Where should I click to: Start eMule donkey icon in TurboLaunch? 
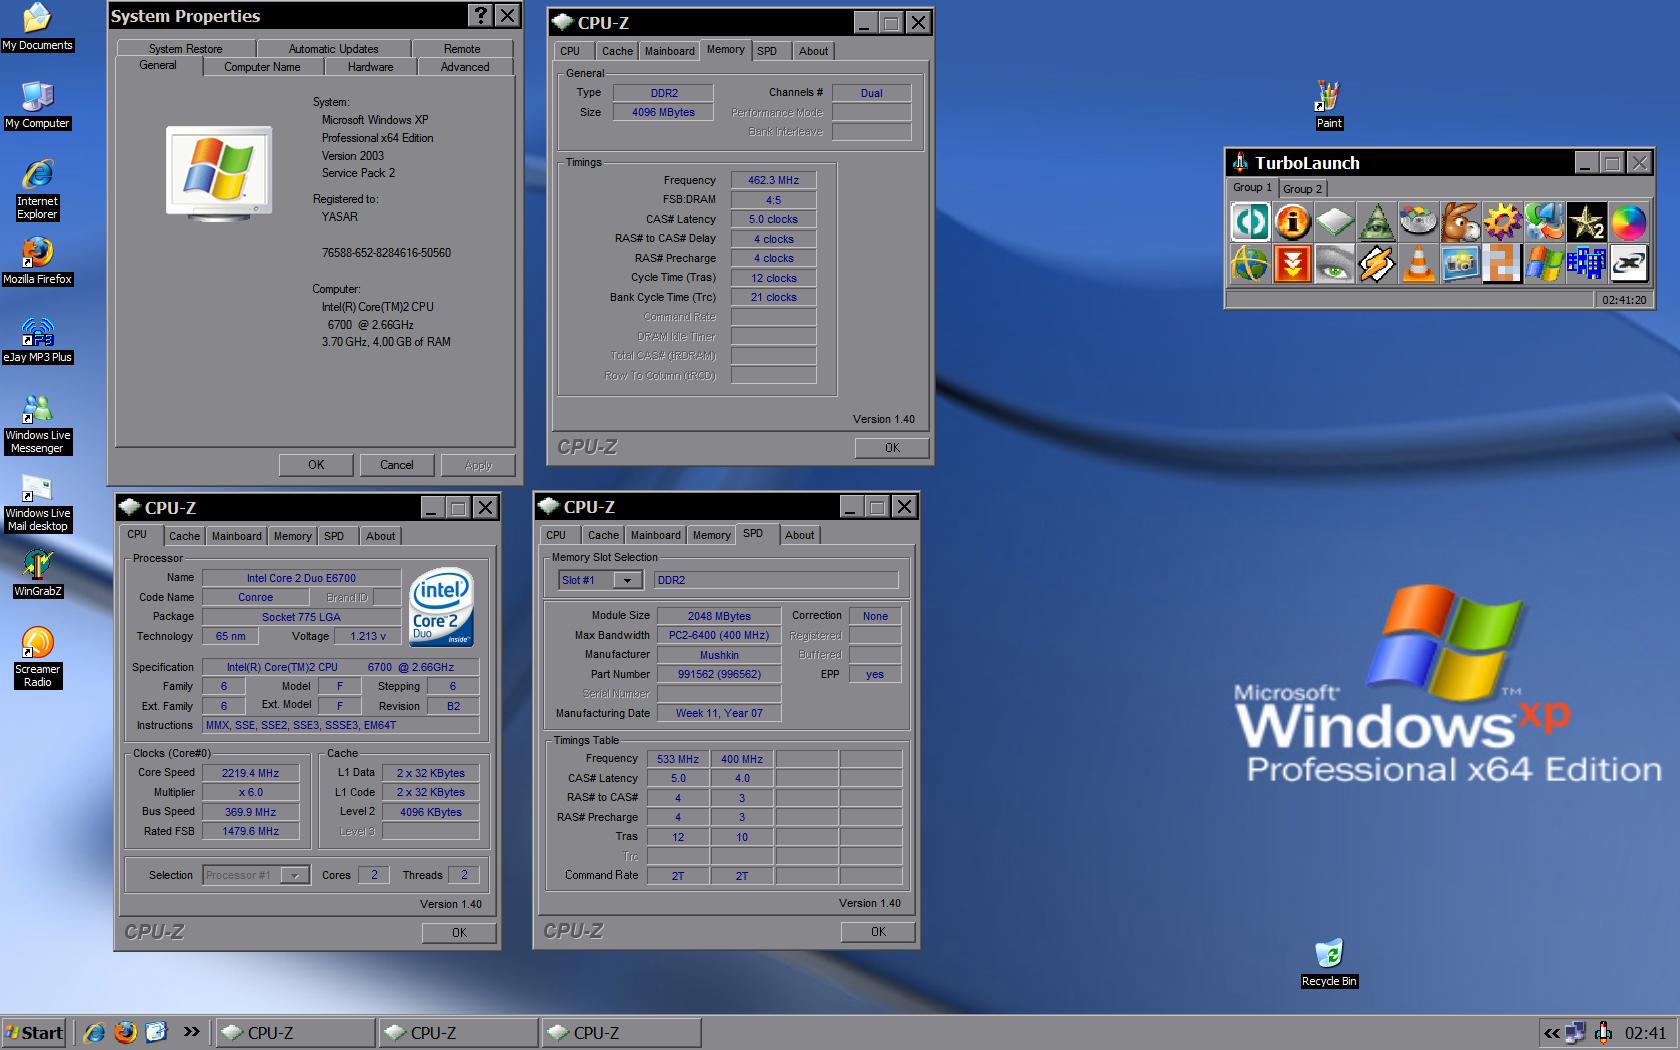coord(1460,222)
